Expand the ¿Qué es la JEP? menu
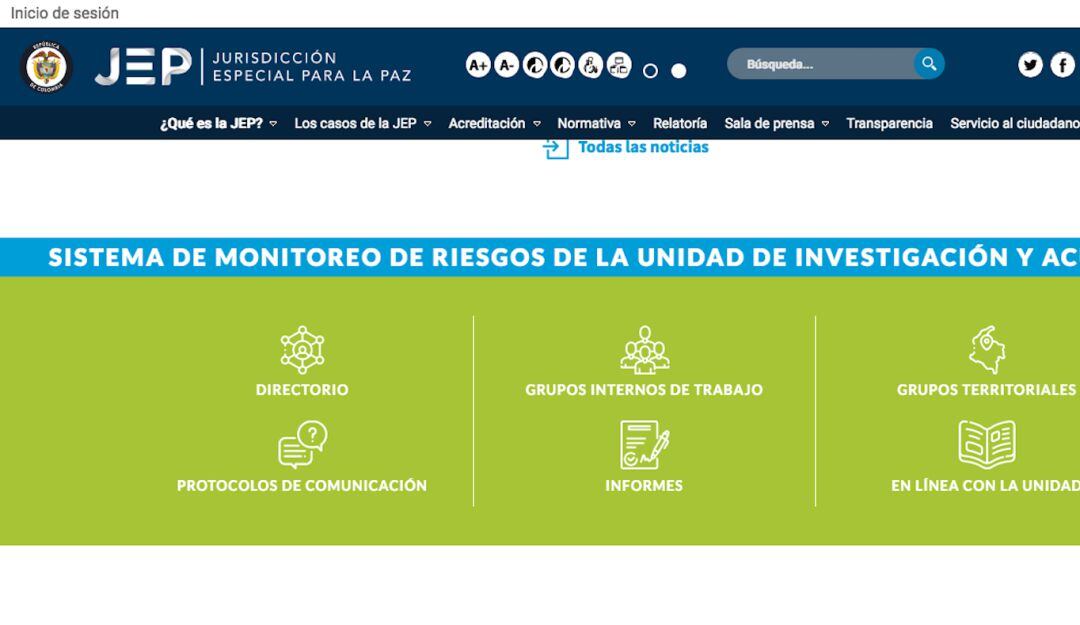This screenshot has width=1080, height=625. pos(218,124)
